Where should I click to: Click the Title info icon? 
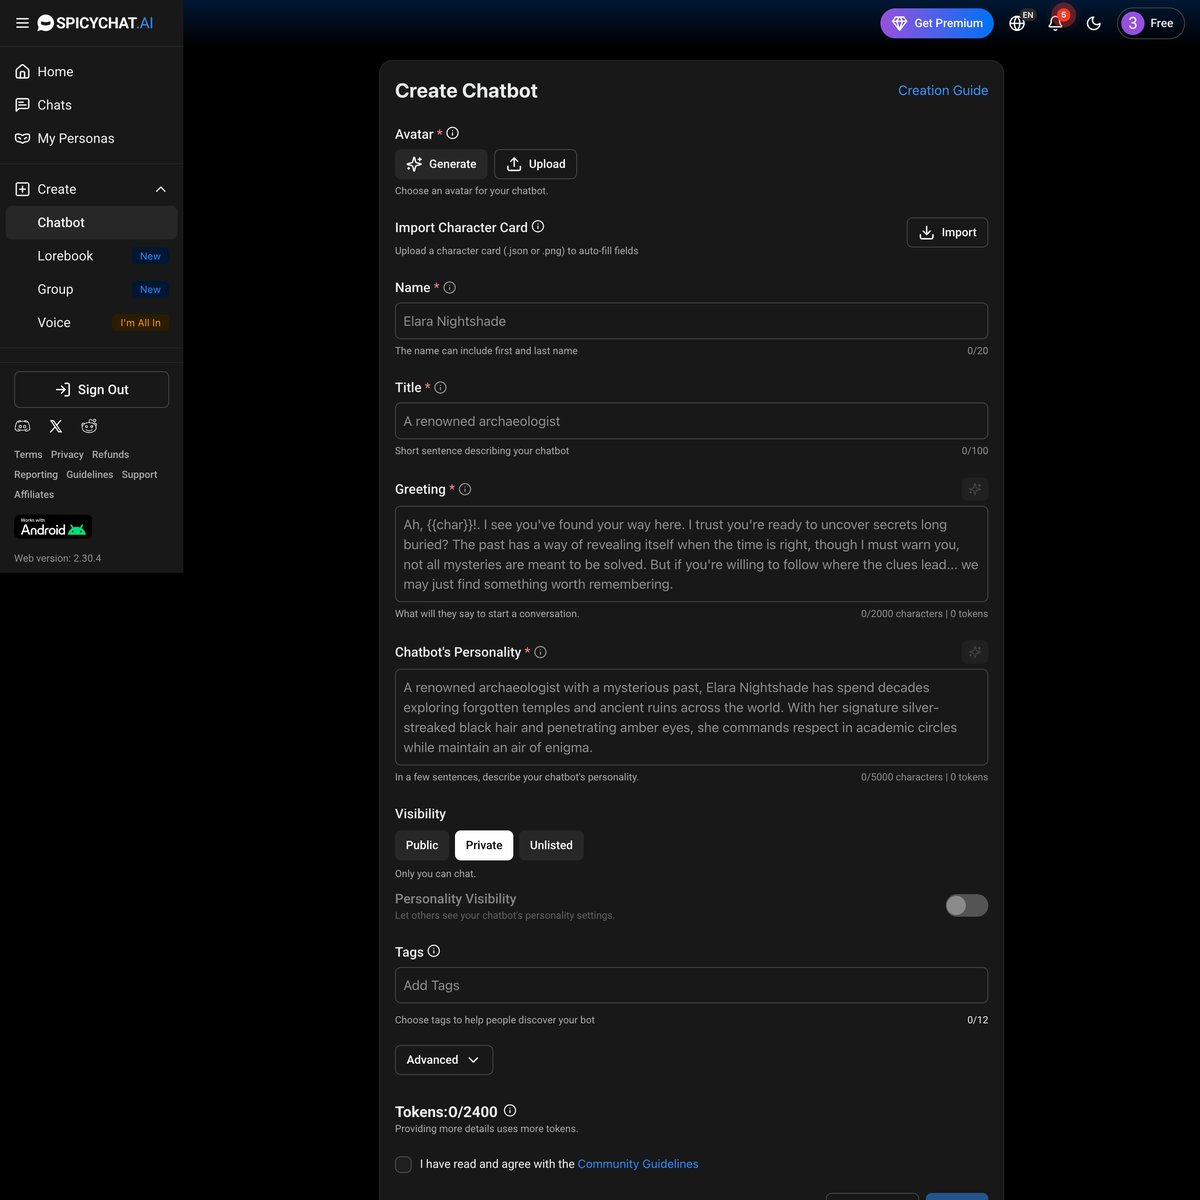coord(440,387)
